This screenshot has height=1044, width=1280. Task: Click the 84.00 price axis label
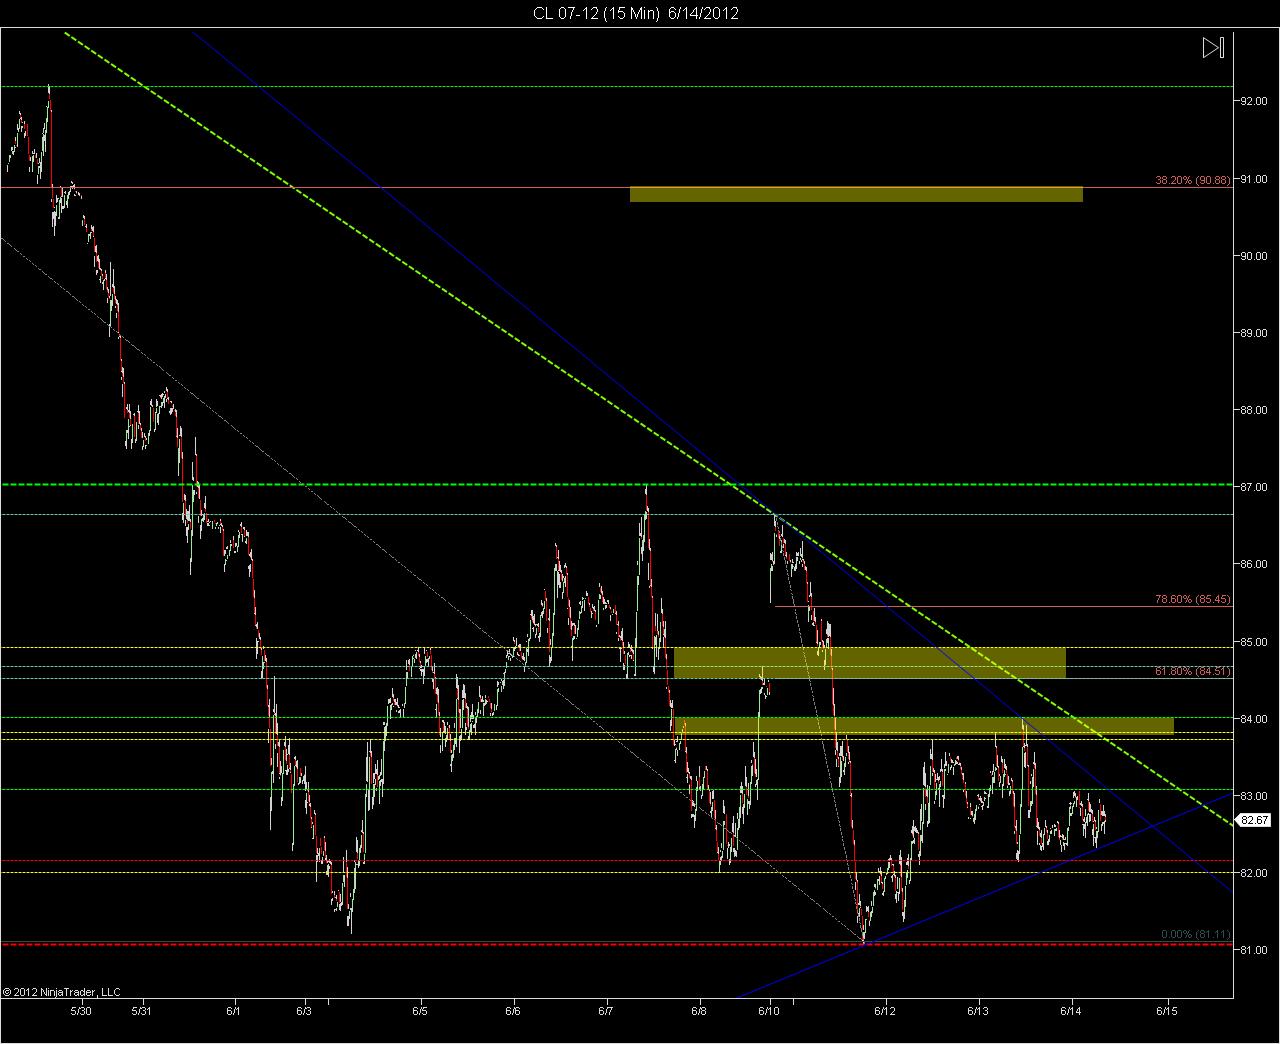click(x=1254, y=719)
